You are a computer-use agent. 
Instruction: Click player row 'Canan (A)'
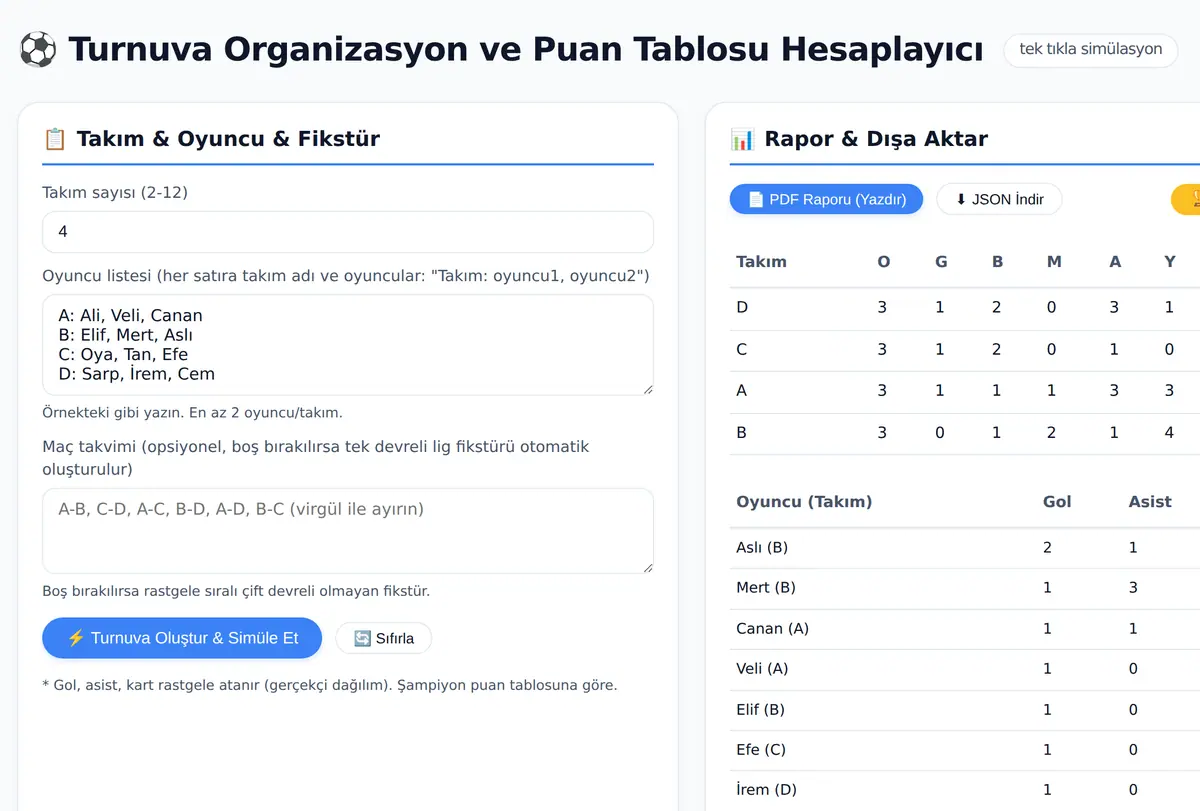965,629
